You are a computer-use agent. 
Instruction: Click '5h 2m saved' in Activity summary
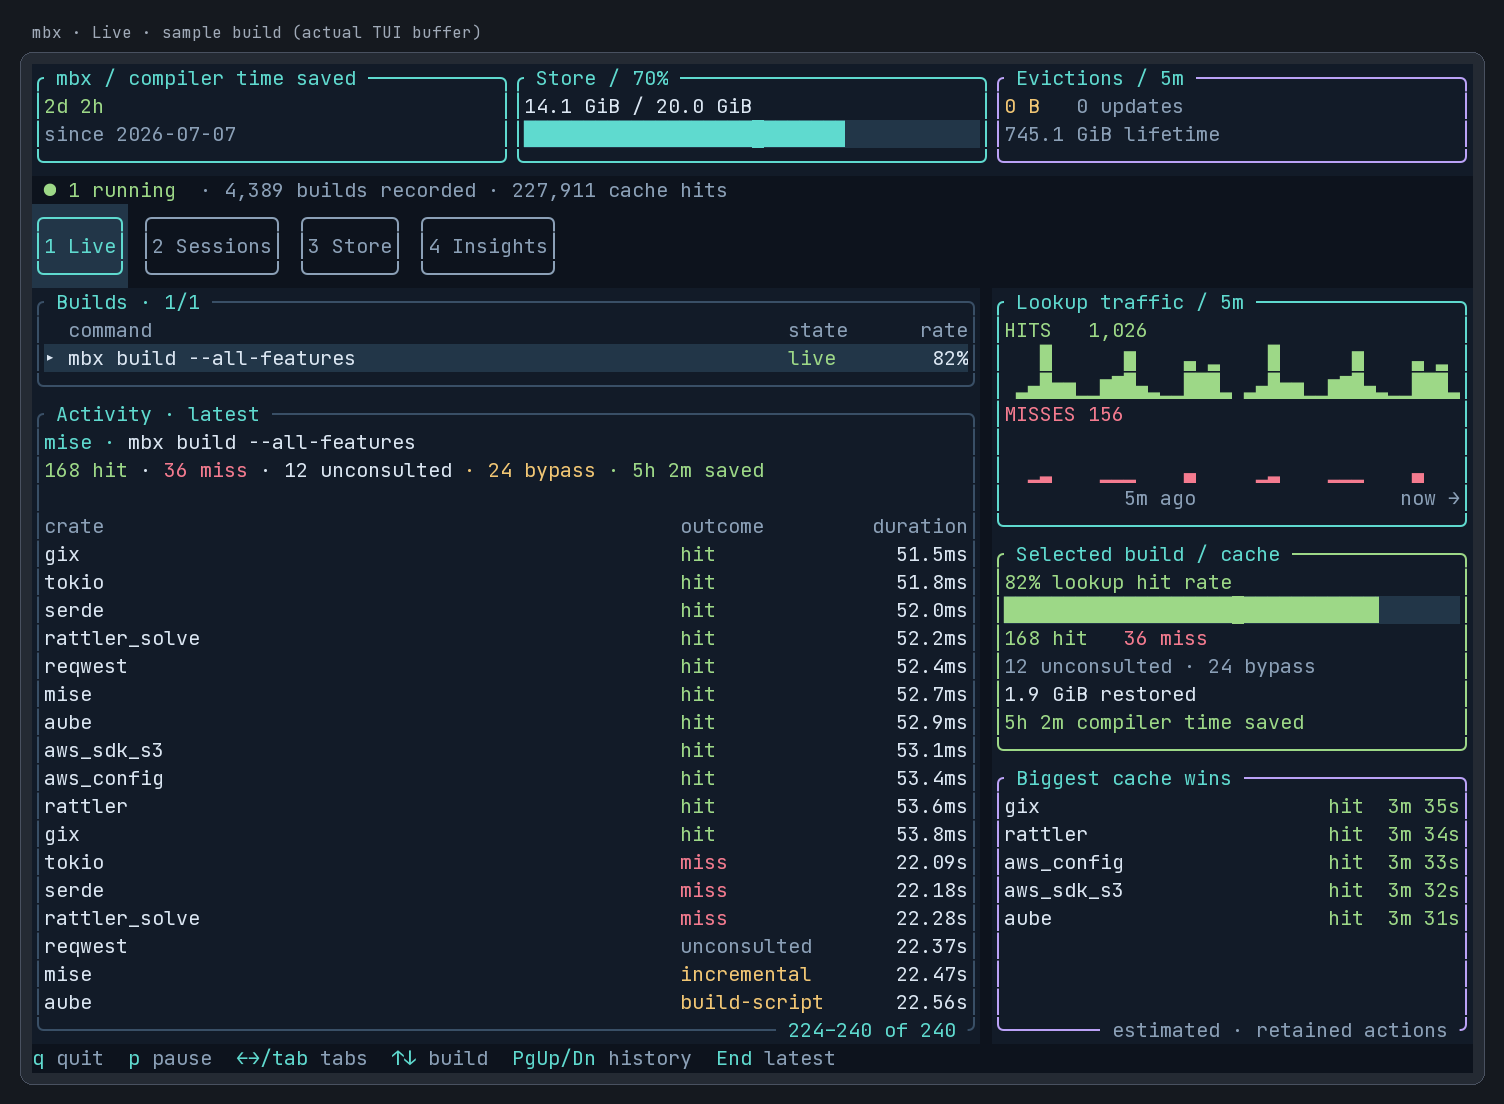698,470
